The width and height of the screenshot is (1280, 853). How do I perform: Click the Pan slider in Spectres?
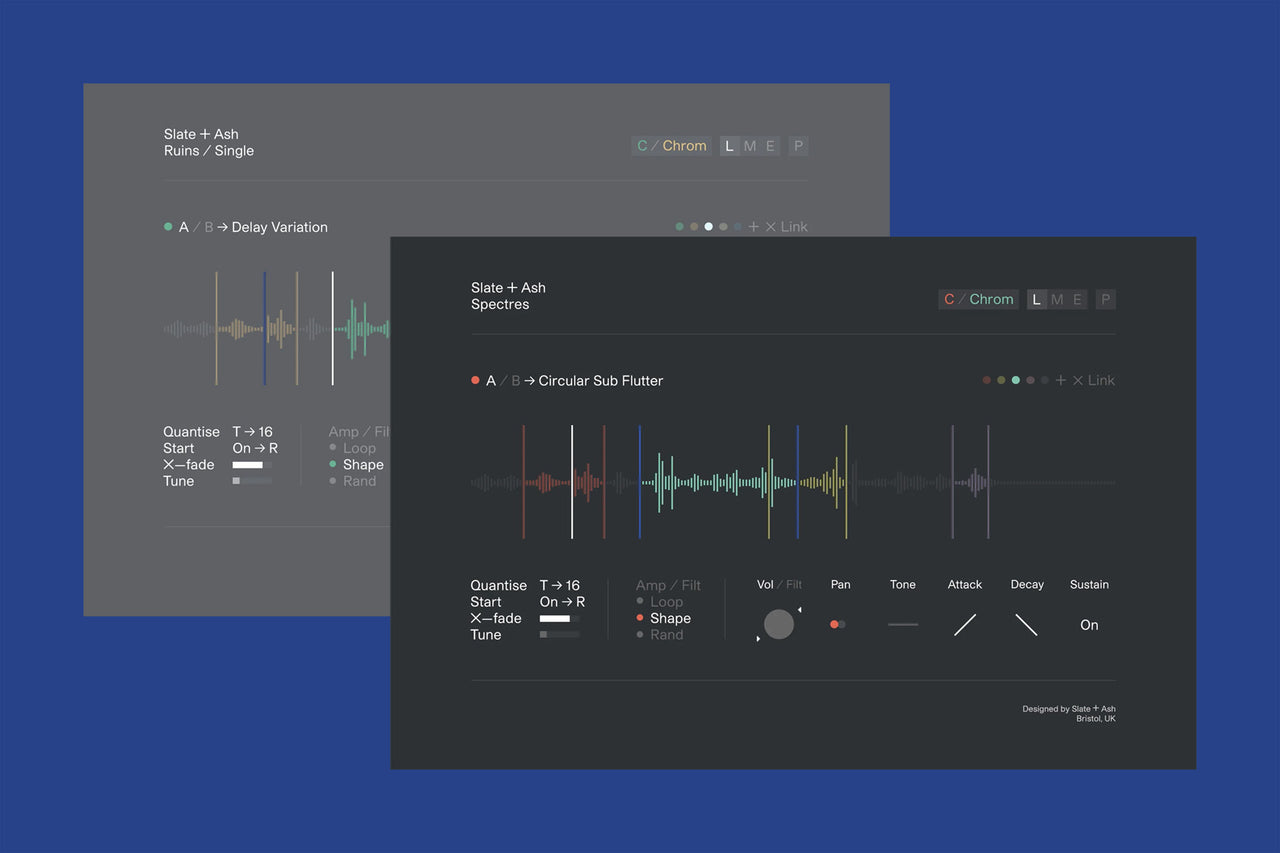point(838,624)
